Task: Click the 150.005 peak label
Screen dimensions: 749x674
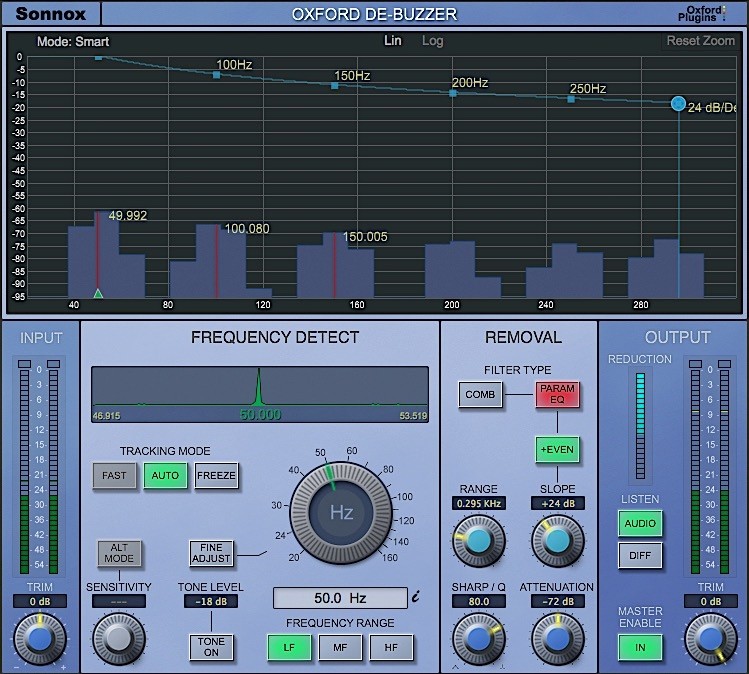Action: (x=365, y=237)
